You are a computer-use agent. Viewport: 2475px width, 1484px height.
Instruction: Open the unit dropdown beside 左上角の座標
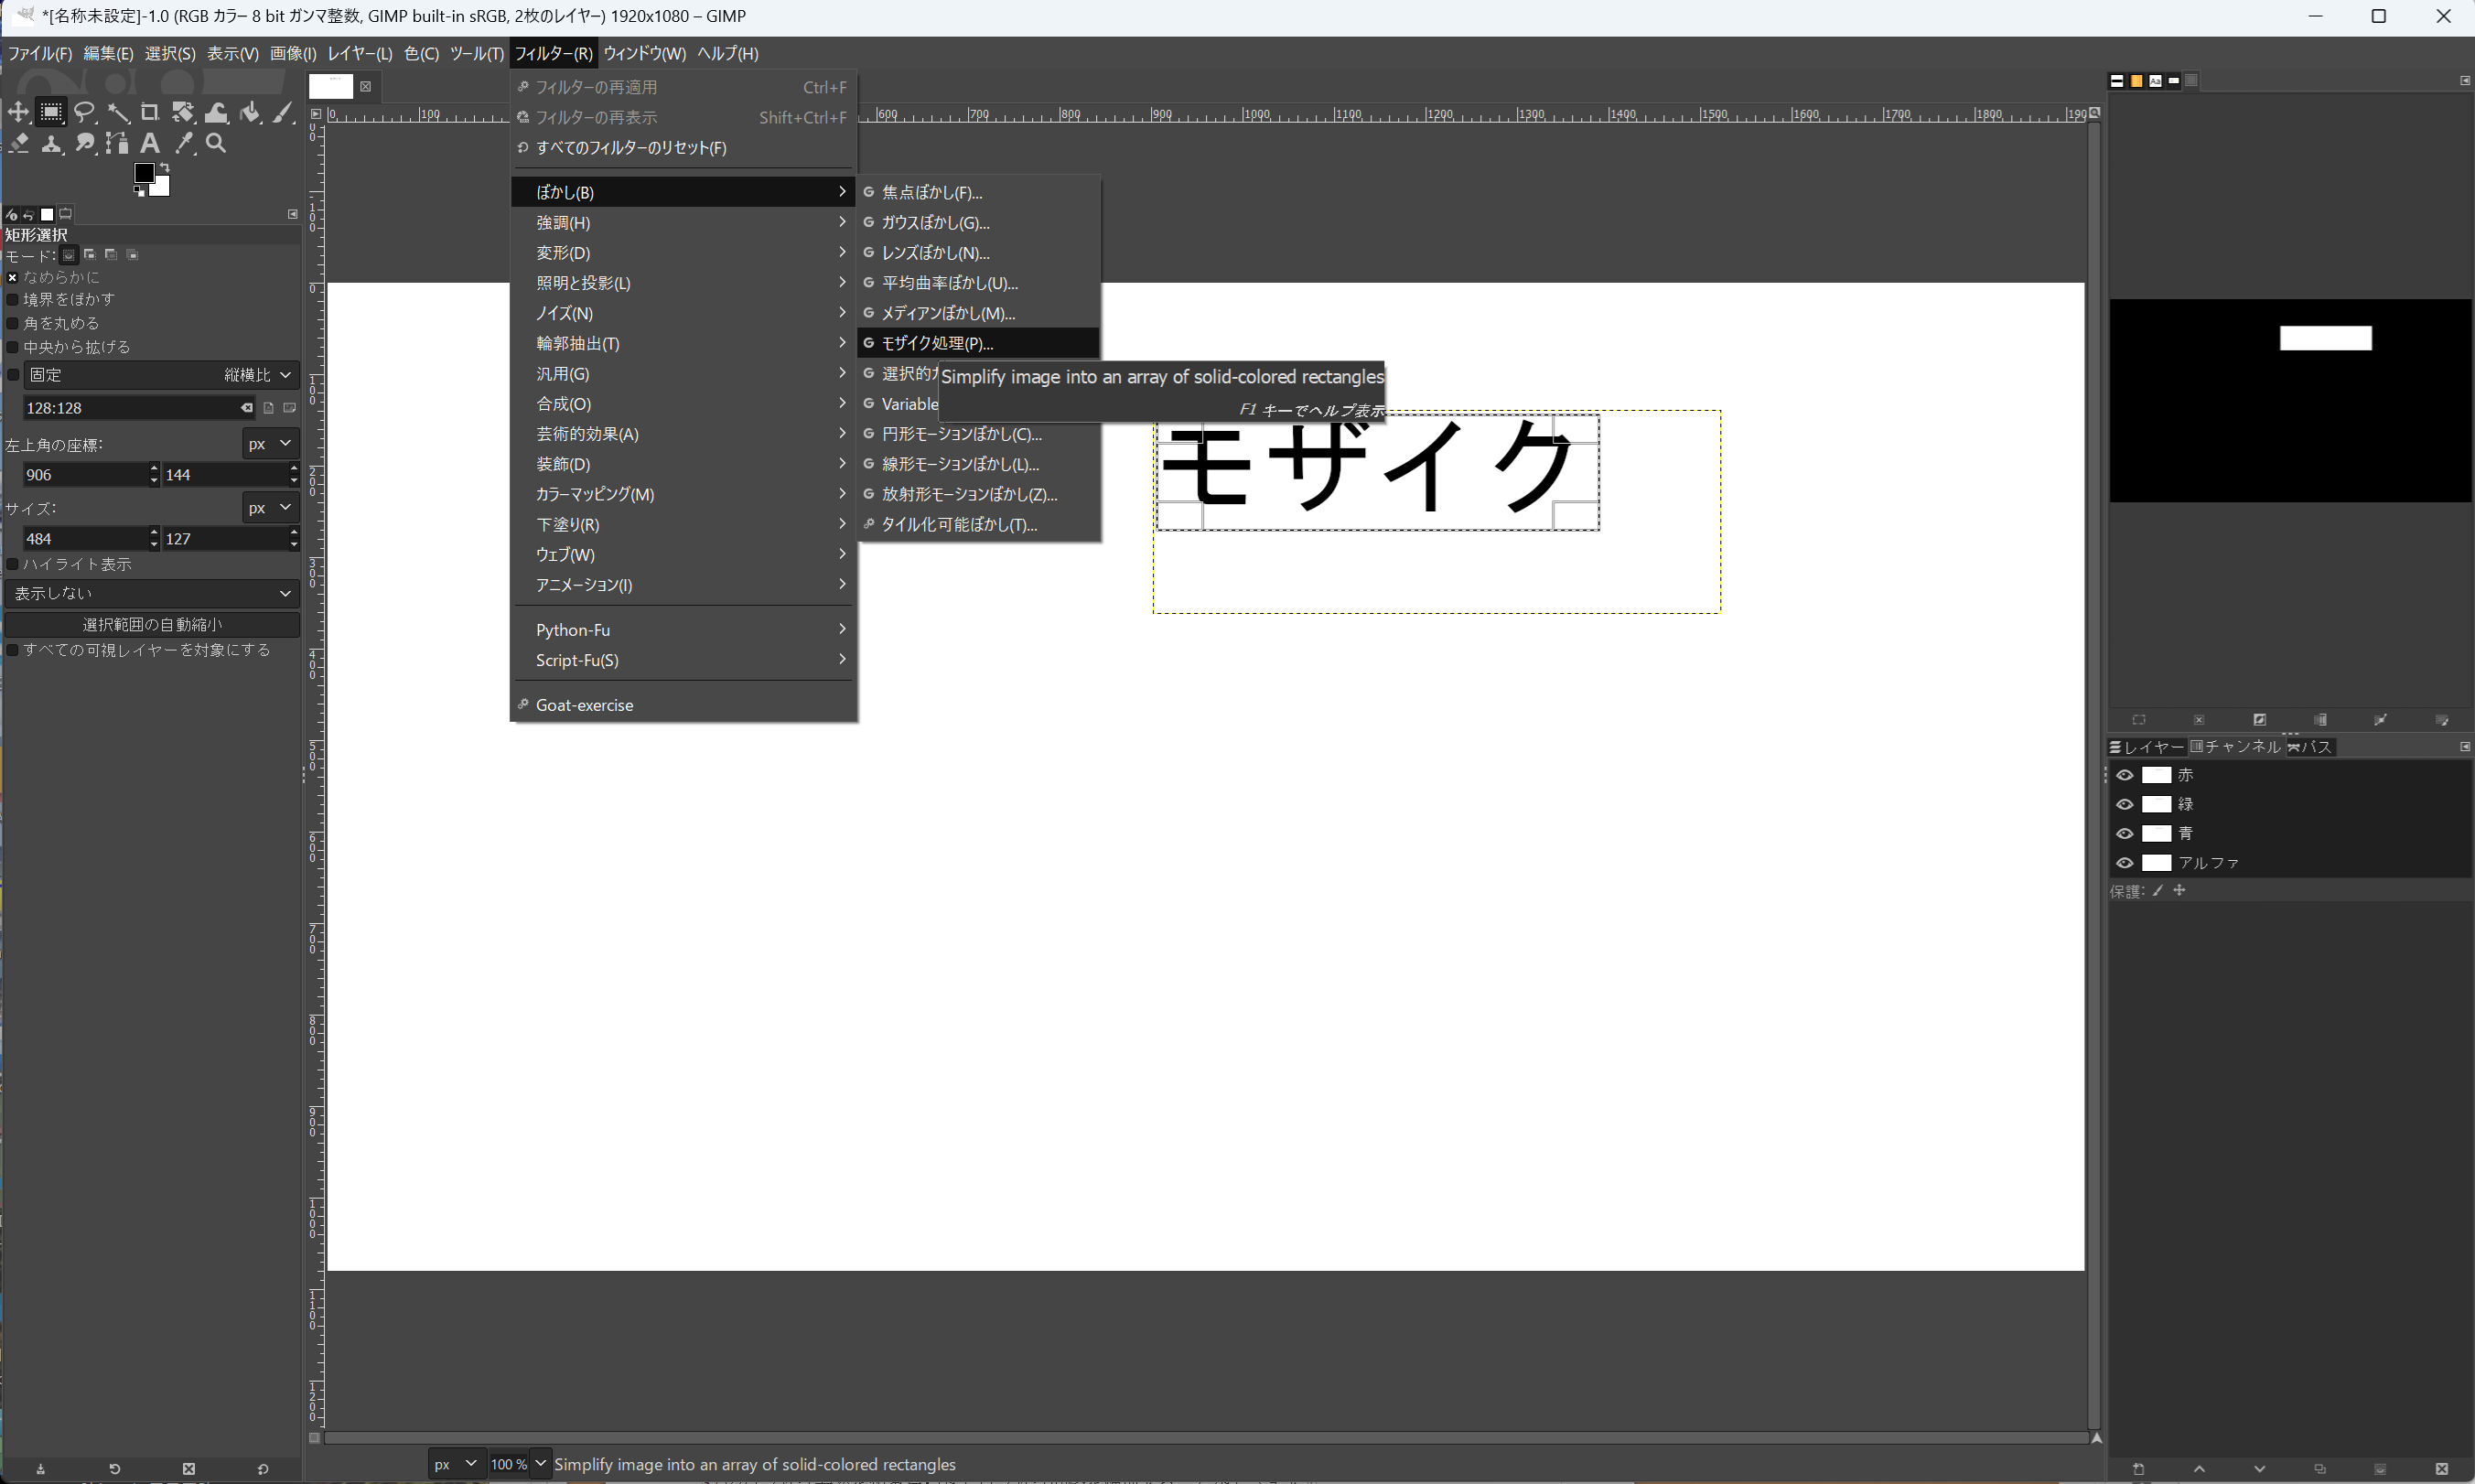click(x=271, y=443)
